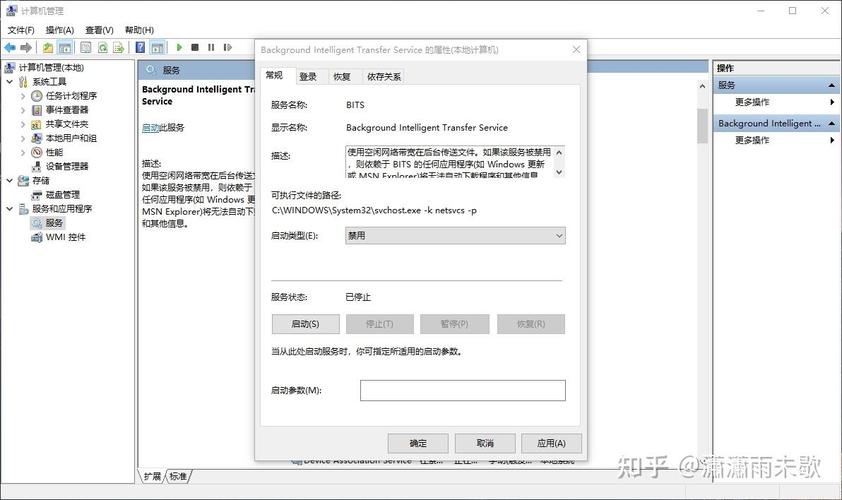Click the Restart service toolbar icon
The height and width of the screenshot is (500, 842).
coord(228,48)
